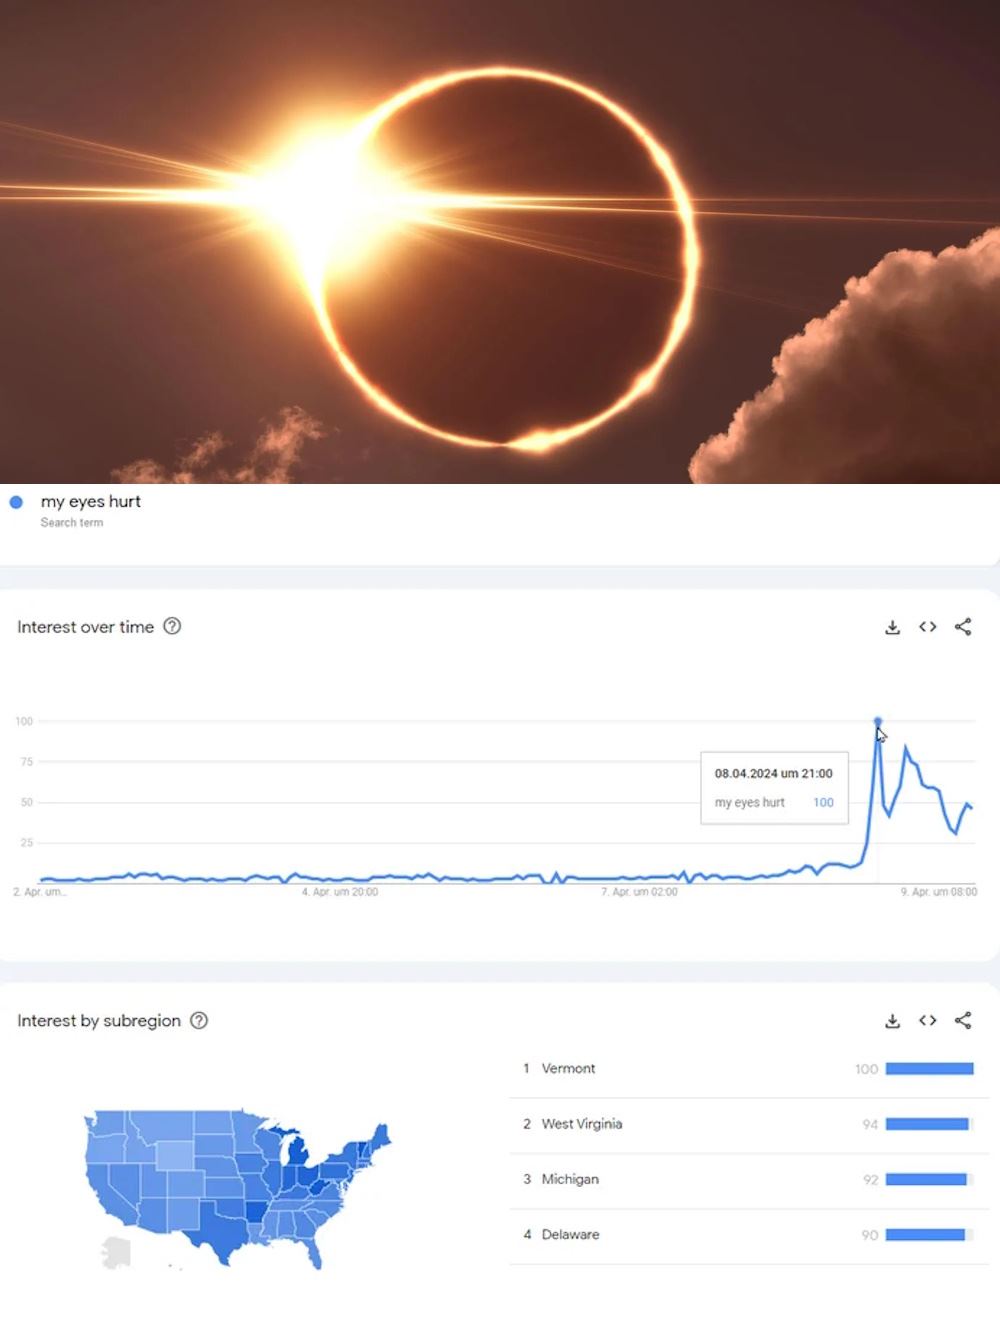Click the download icon for Interest by subregion
The width and height of the screenshot is (1000, 1344).
point(891,1021)
